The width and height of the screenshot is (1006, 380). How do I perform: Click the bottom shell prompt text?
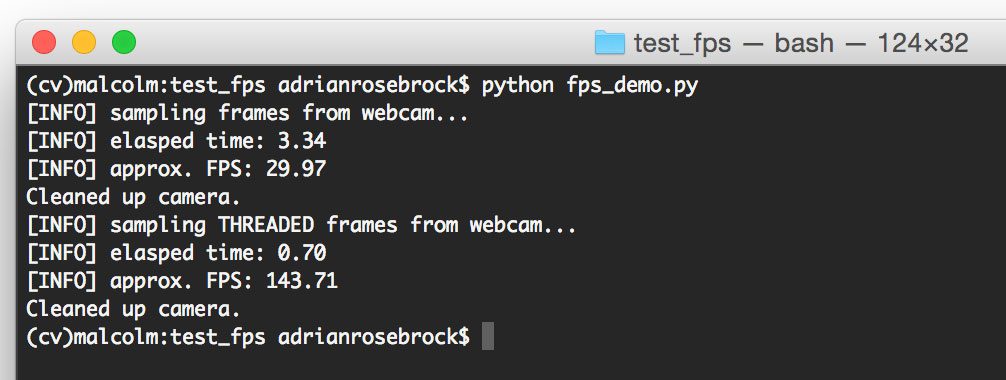coord(248,337)
